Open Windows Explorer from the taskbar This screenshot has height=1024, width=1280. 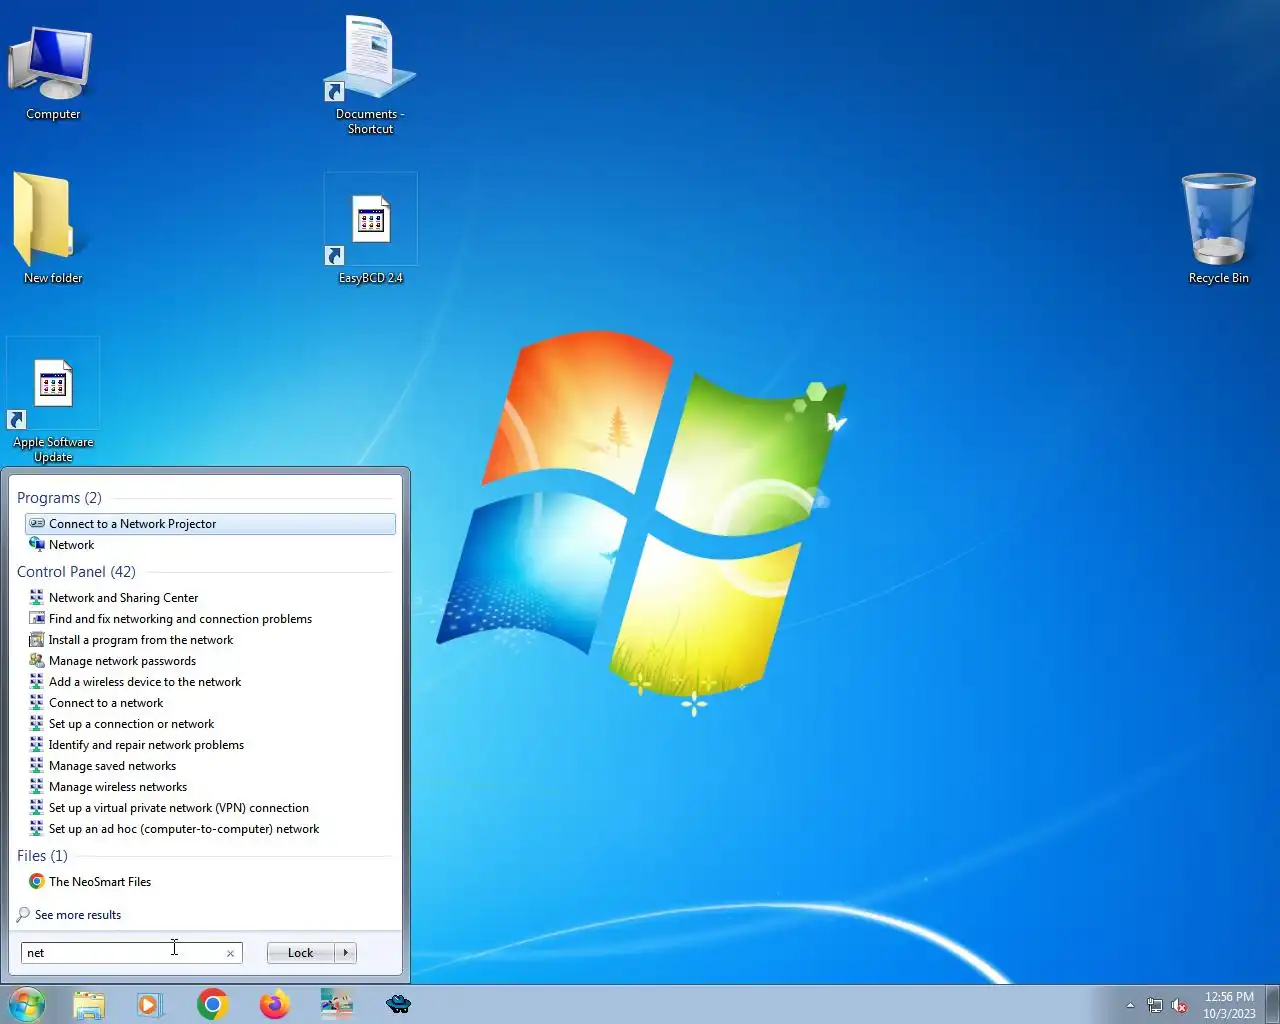(89, 1004)
